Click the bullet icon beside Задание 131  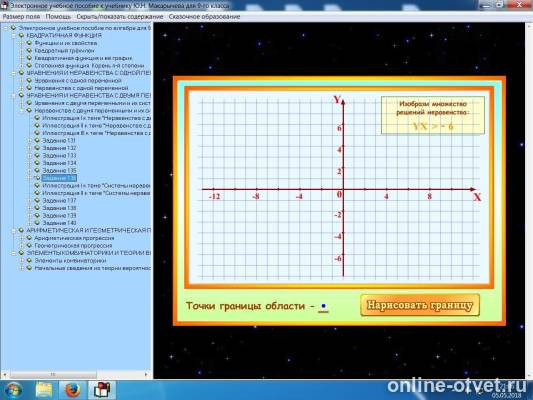[x=37, y=140]
